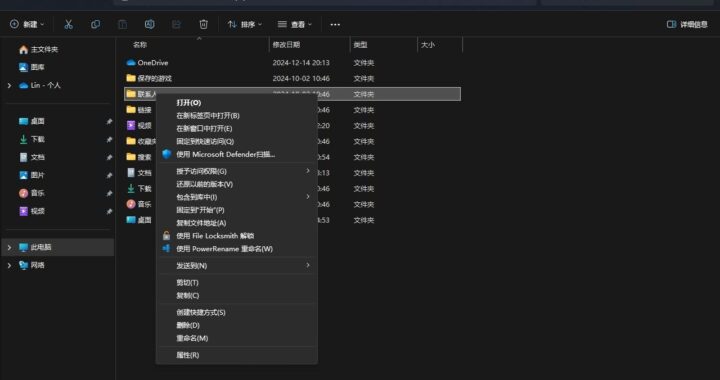Click the pin icon beside sidebar 下载
This screenshot has height=380, width=720.
click(x=109, y=140)
